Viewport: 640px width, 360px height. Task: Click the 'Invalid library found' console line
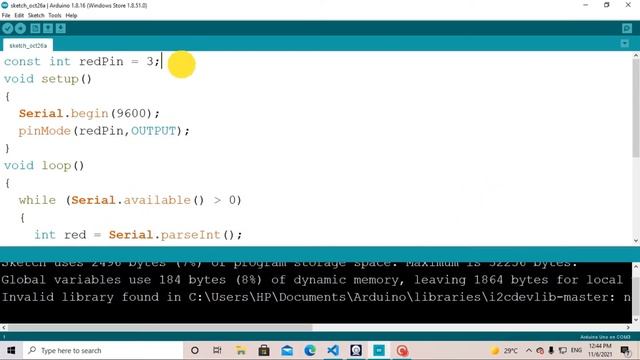tap(316, 297)
